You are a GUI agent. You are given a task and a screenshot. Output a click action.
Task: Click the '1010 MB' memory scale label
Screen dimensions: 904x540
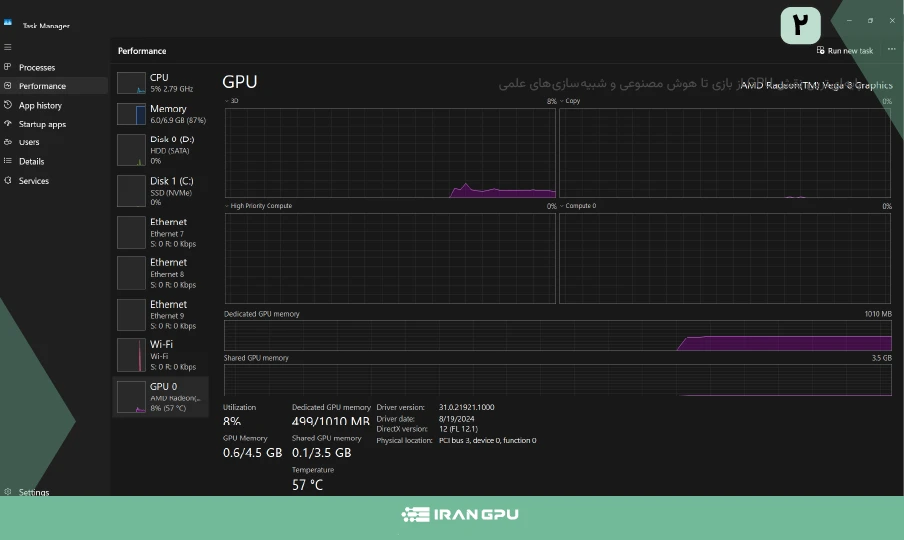(x=878, y=314)
